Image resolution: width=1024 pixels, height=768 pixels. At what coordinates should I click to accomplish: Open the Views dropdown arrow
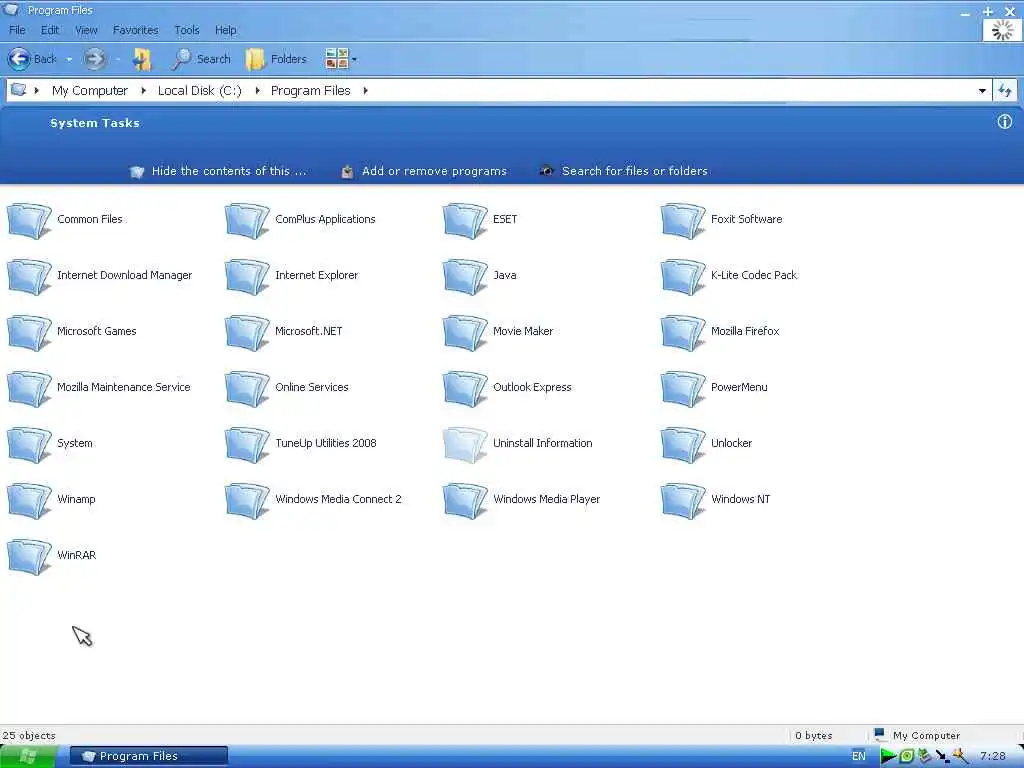tap(355, 59)
